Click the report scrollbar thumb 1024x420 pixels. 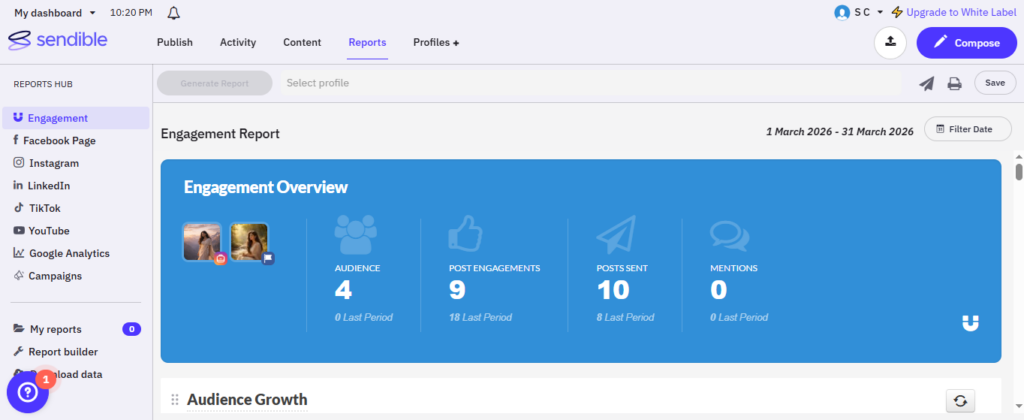click(x=1019, y=172)
